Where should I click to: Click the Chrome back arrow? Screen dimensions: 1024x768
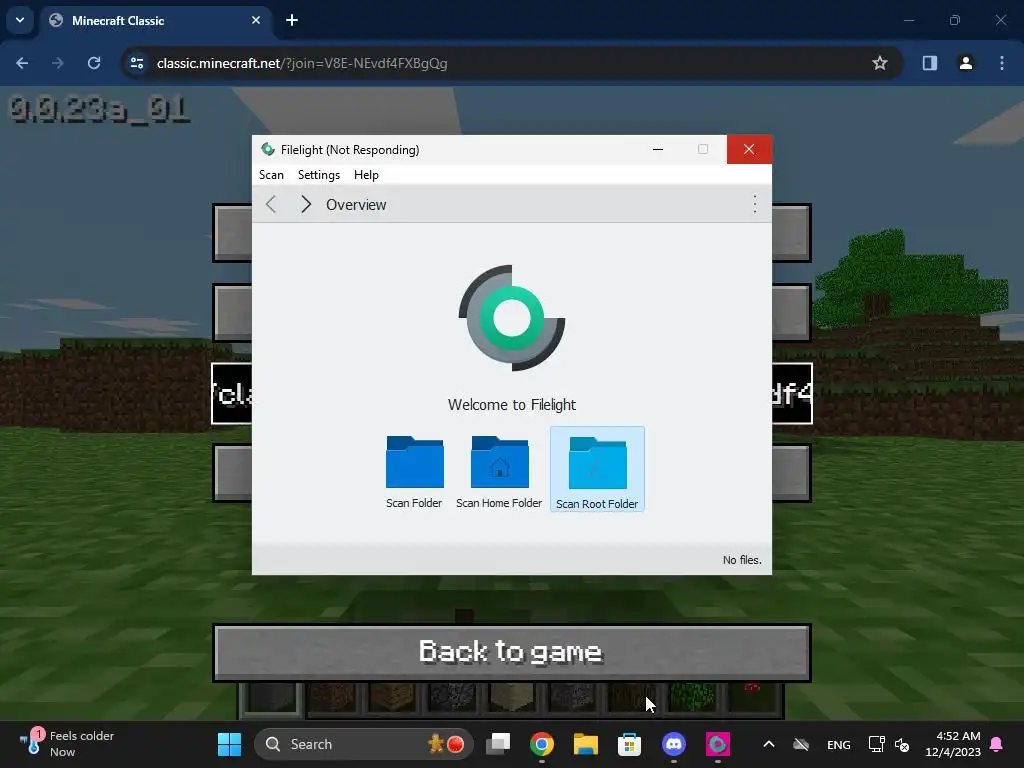pyautogui.click(x=22, y=63)
